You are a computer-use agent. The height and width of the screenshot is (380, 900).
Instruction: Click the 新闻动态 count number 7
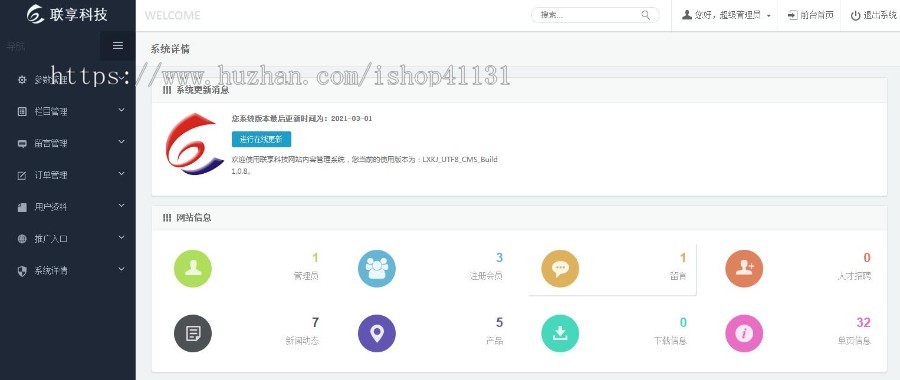(x=315, y=323)
